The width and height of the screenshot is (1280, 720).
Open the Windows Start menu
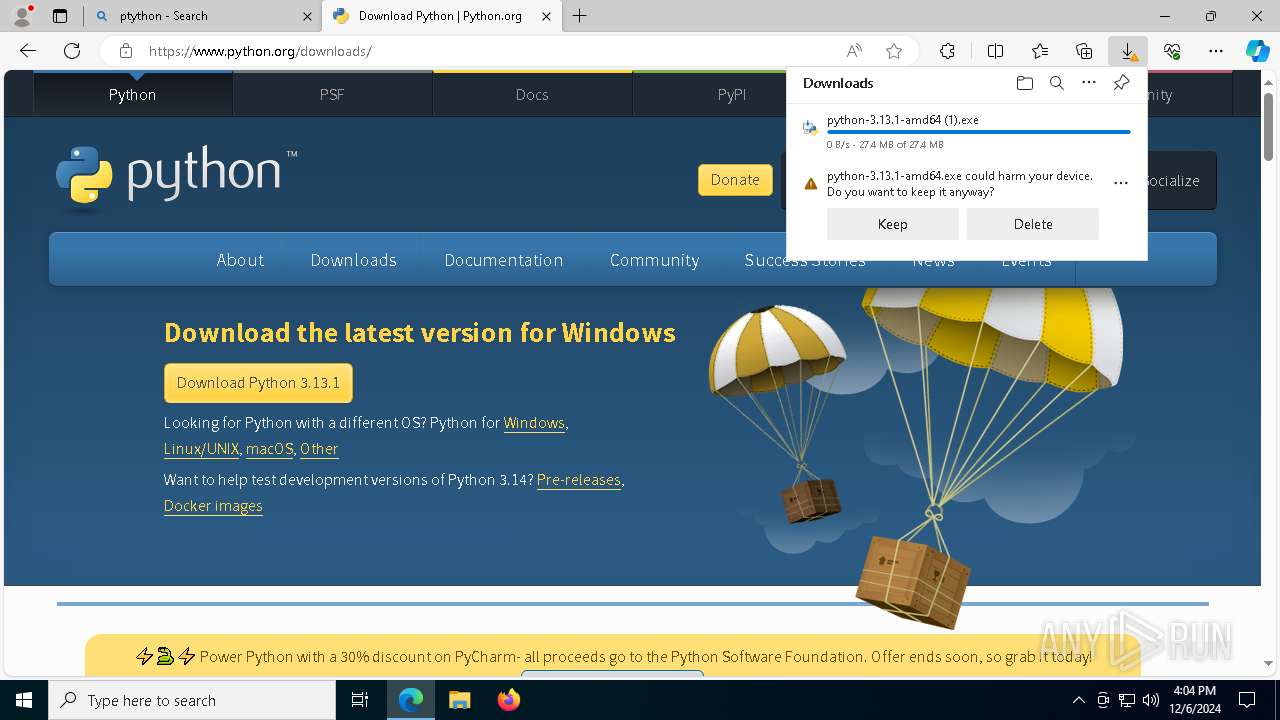(24, 700)
